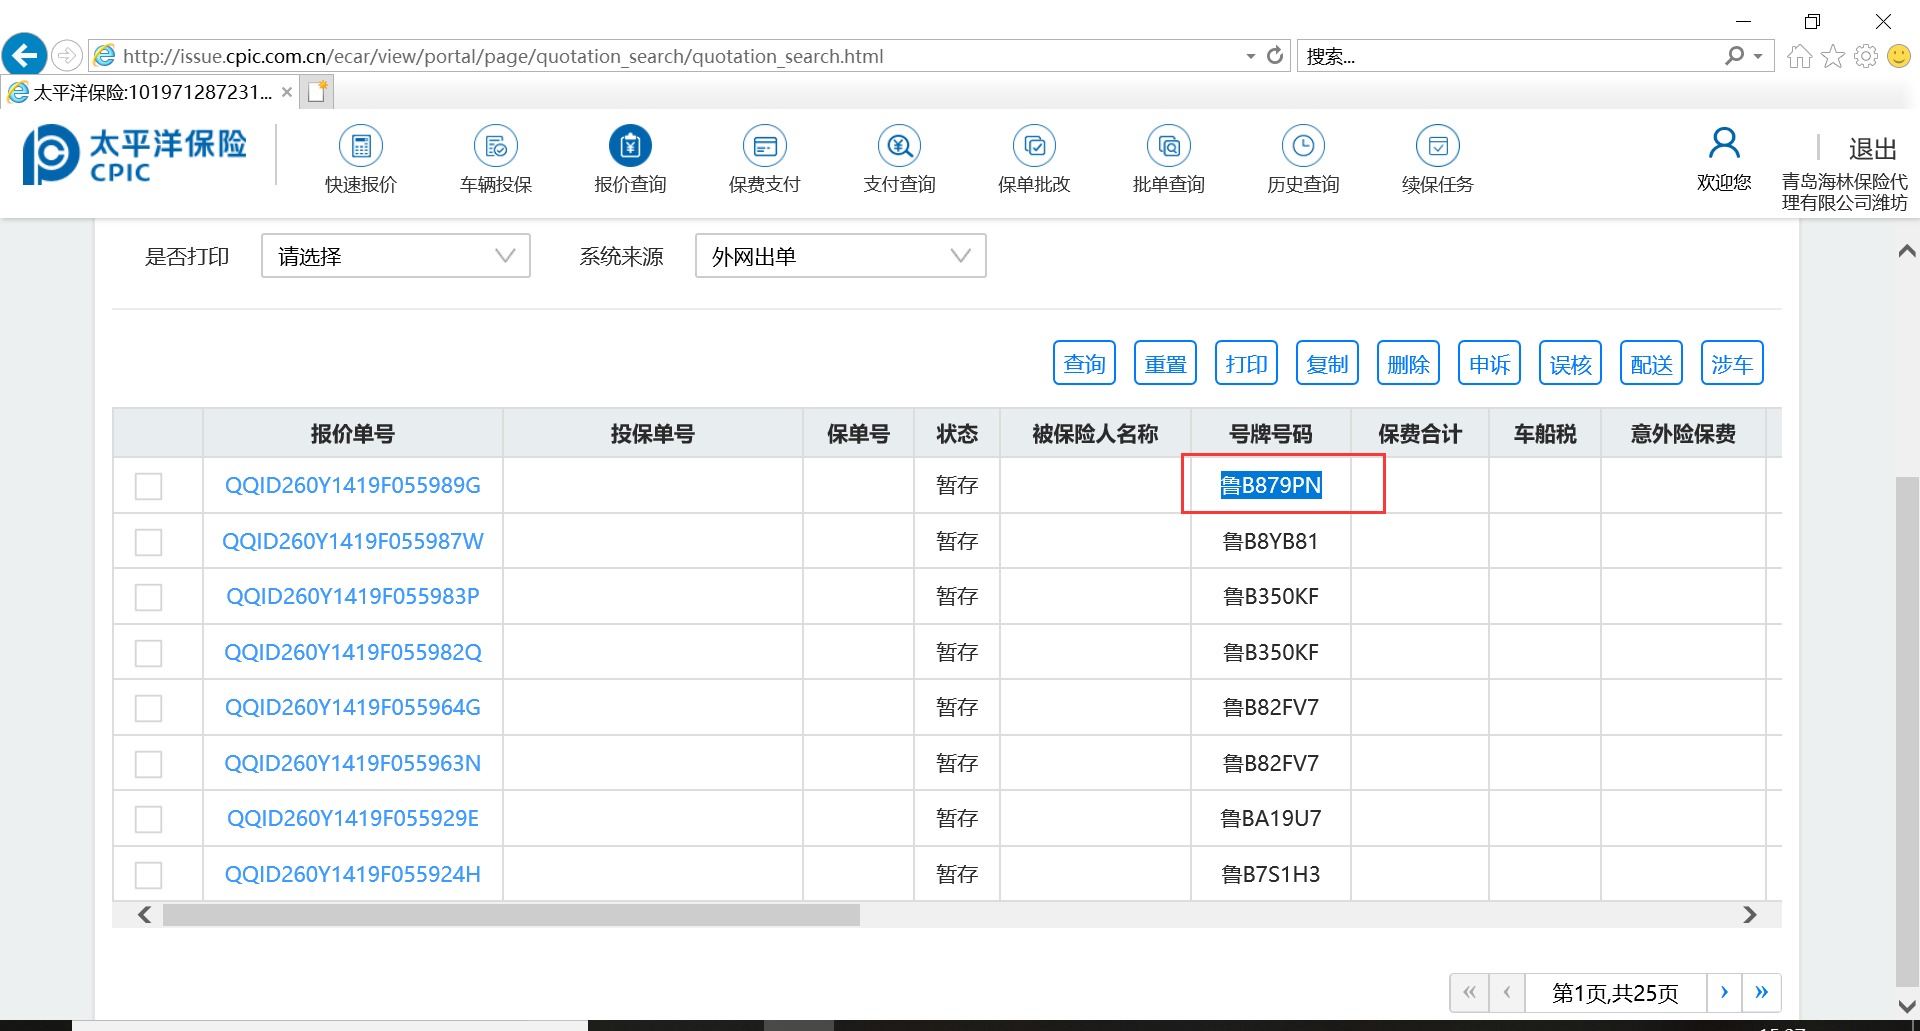Open the 批单查询 endorsement query icon

click(1168, 147)
